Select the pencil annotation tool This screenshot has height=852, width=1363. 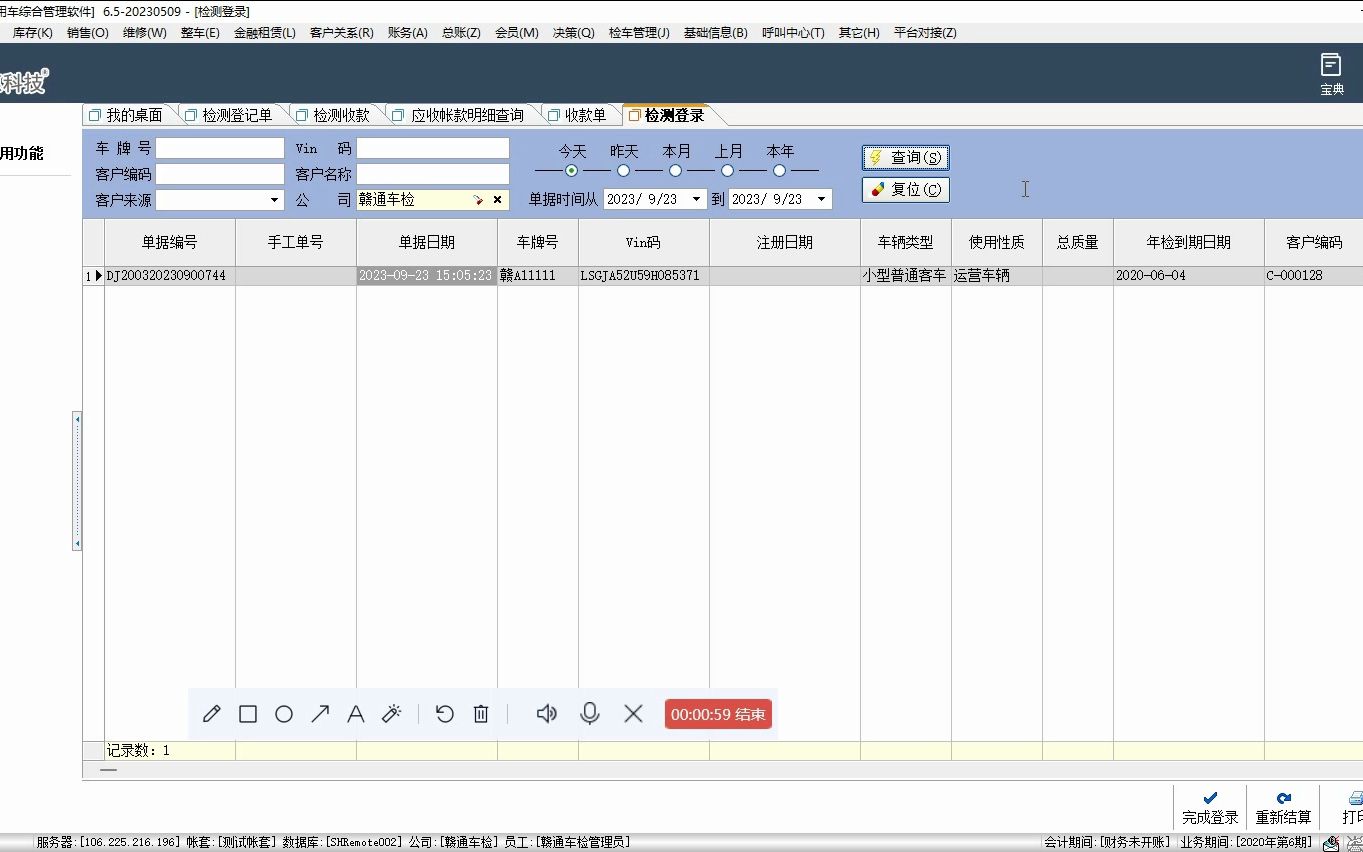click(211, 713)
